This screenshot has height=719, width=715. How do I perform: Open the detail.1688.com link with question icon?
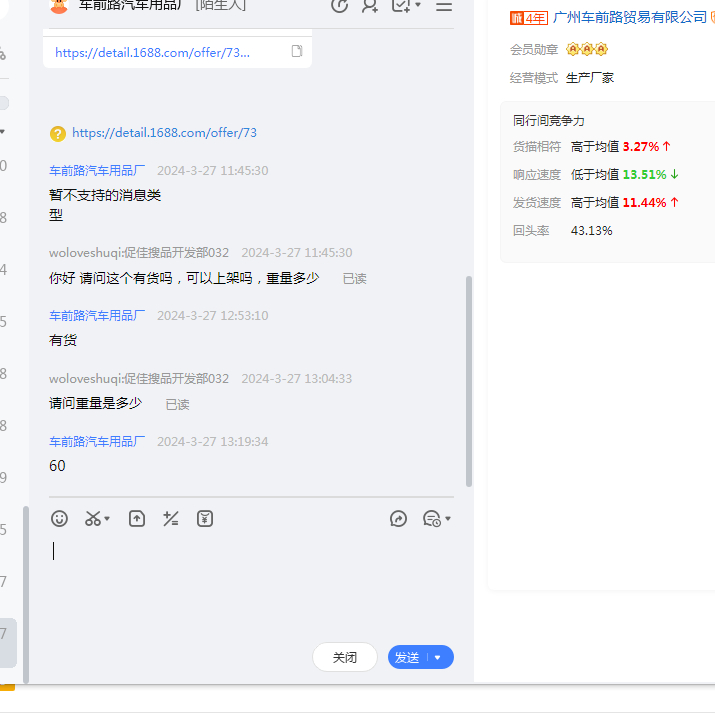[164, 133]
